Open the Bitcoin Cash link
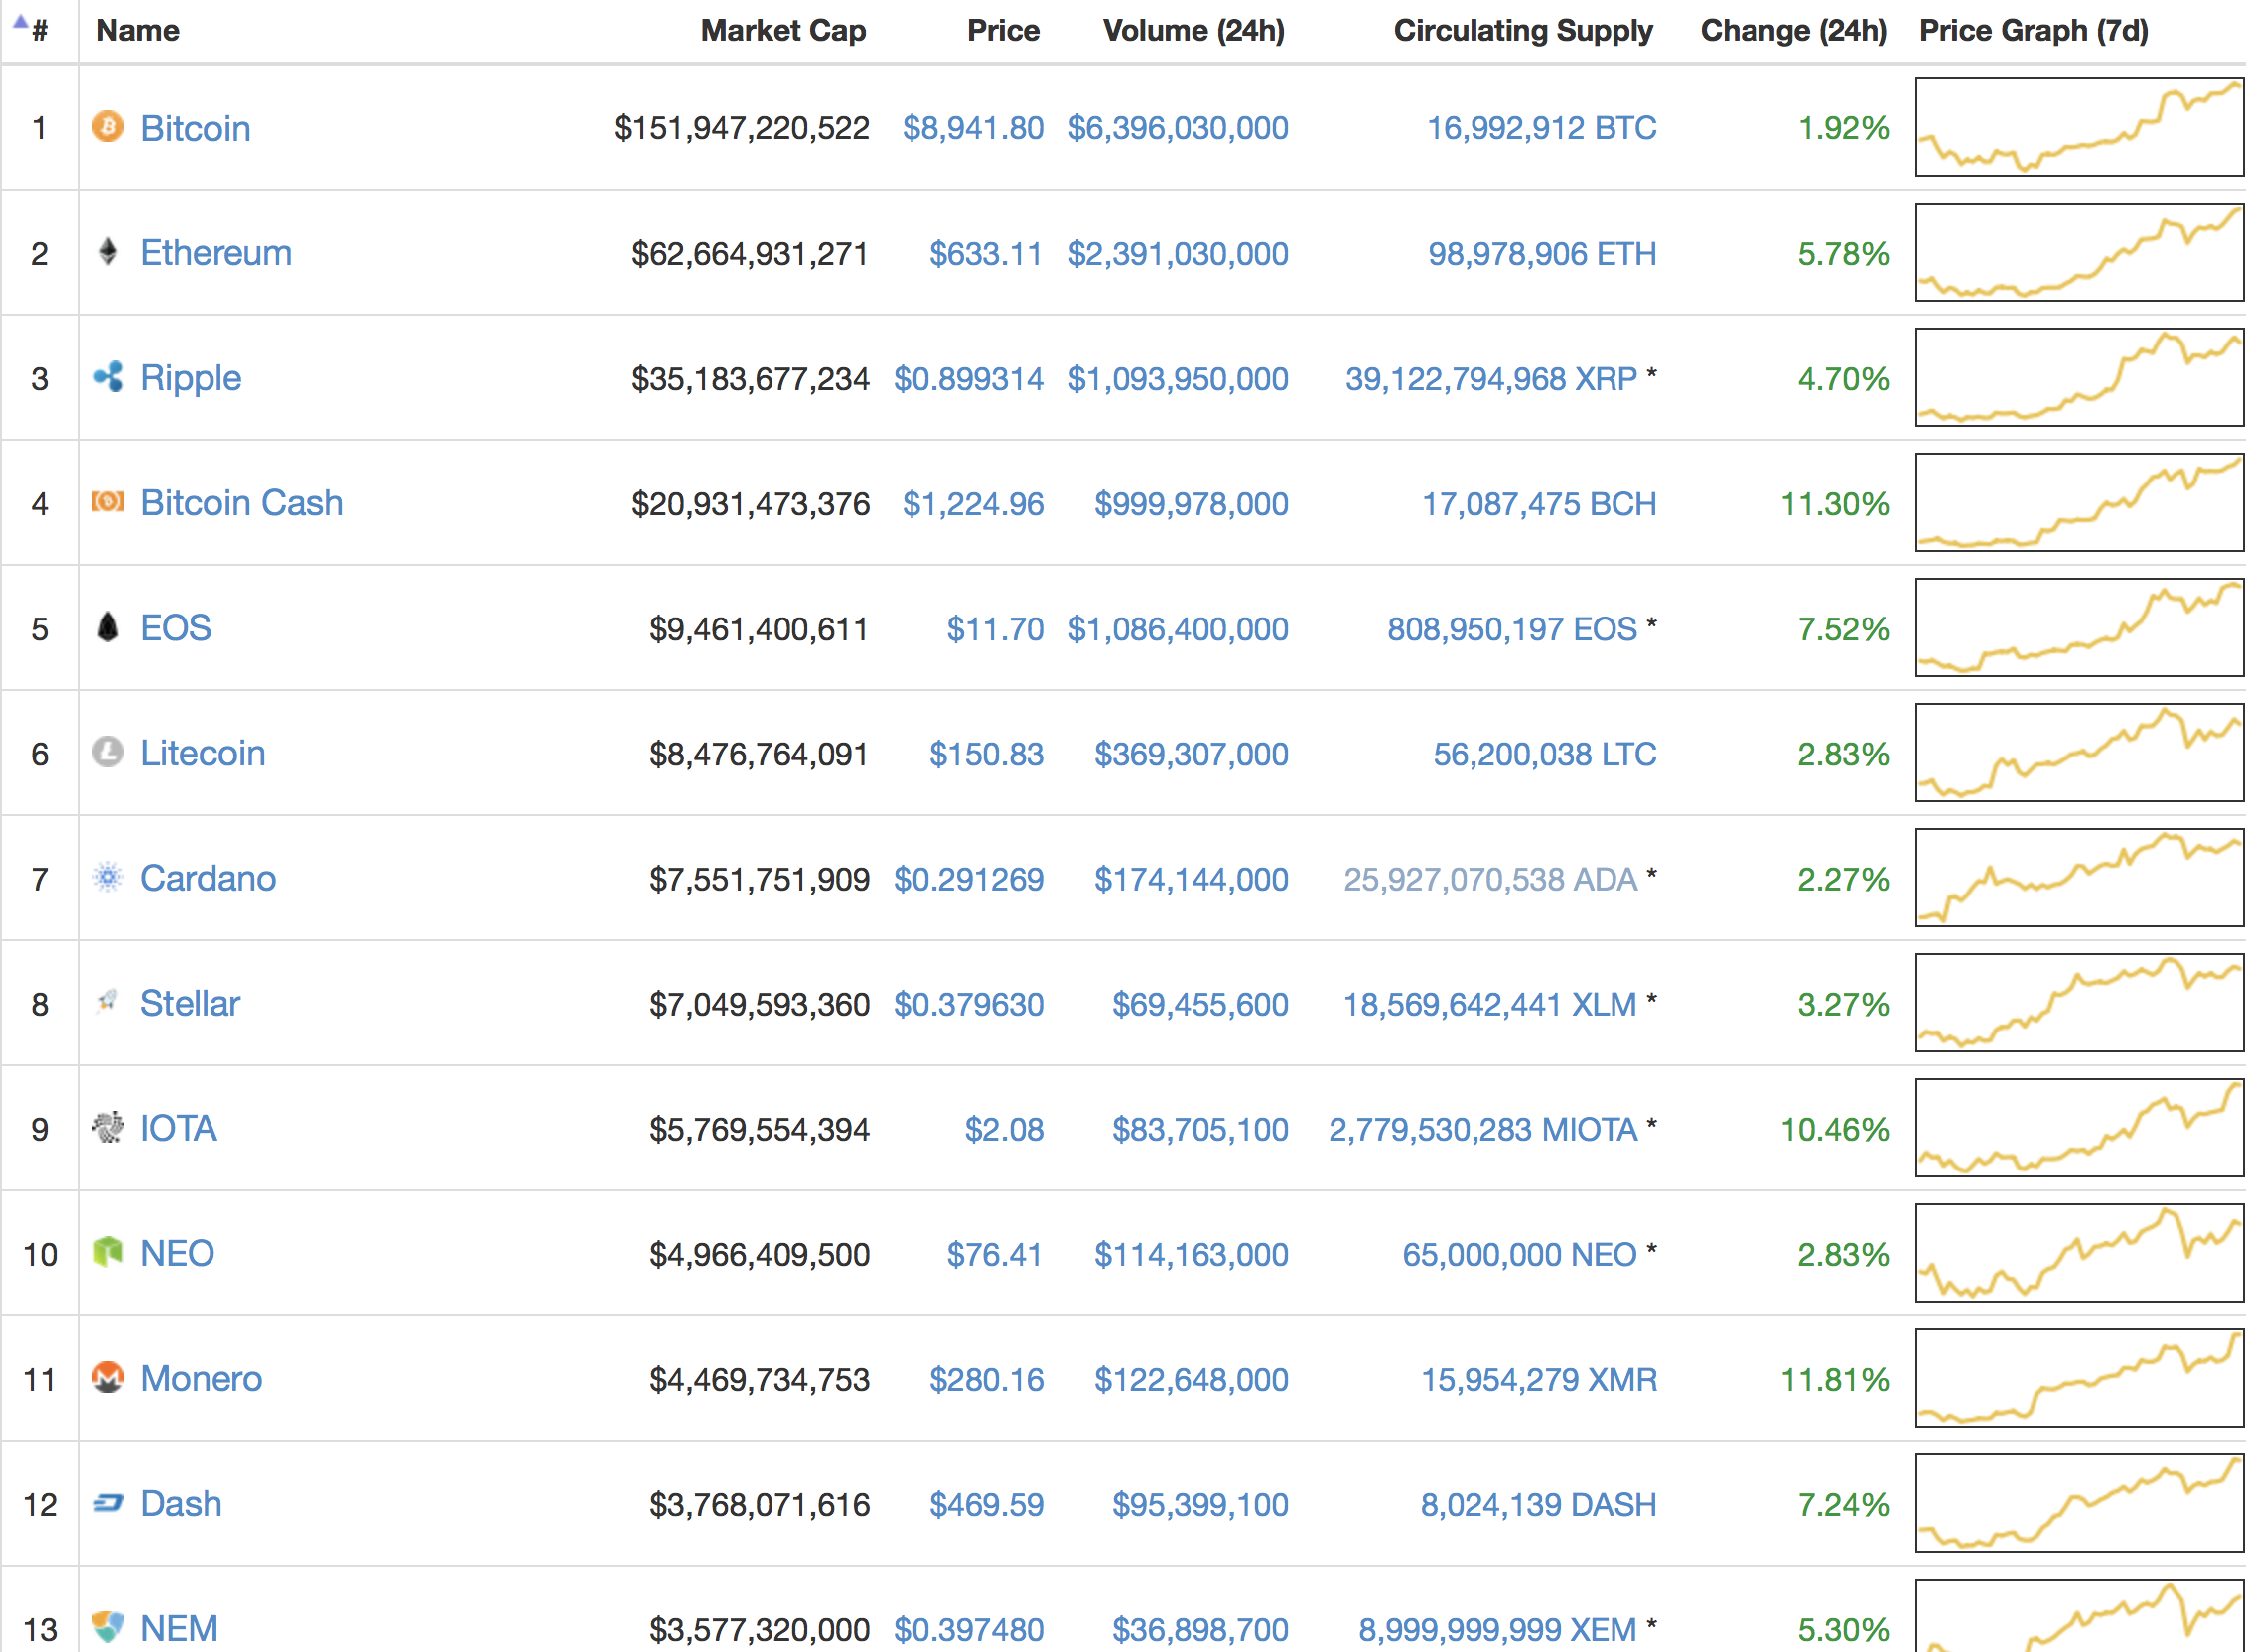Screen dimensions: 2246x1652 [241, 503]
